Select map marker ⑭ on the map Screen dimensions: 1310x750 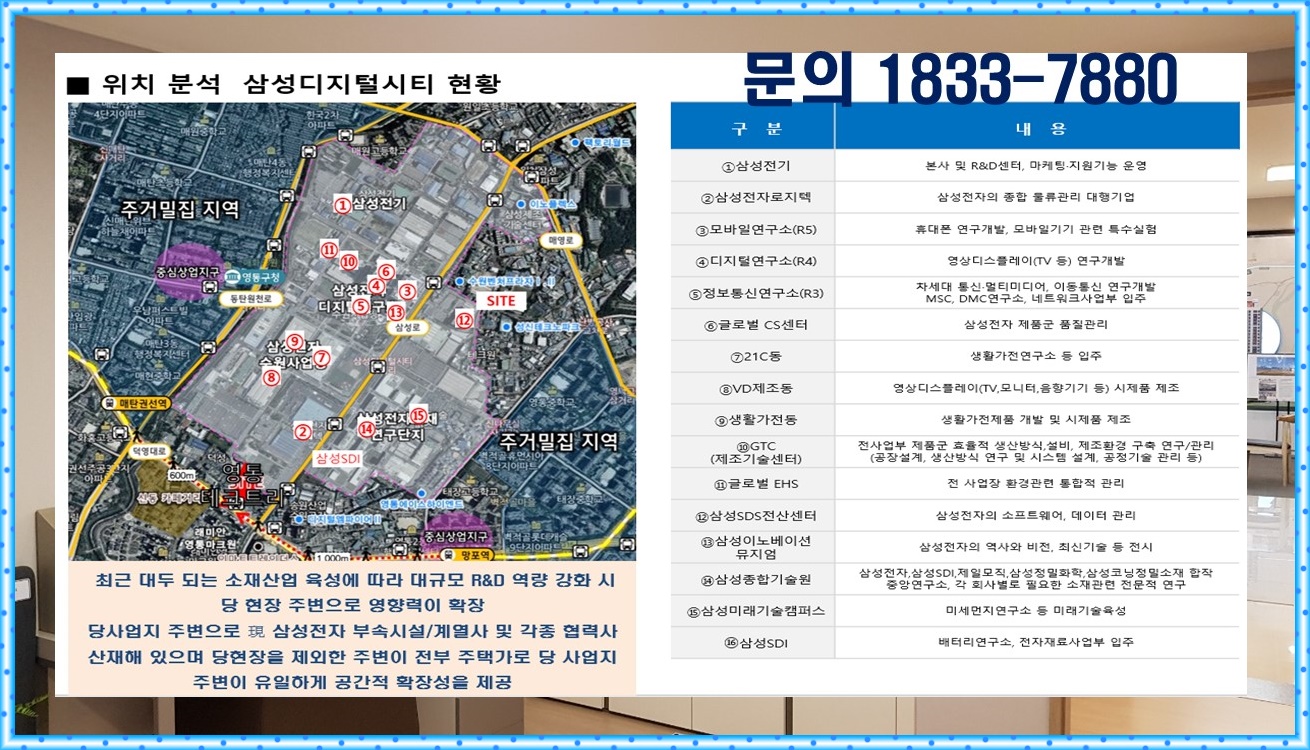367,429
